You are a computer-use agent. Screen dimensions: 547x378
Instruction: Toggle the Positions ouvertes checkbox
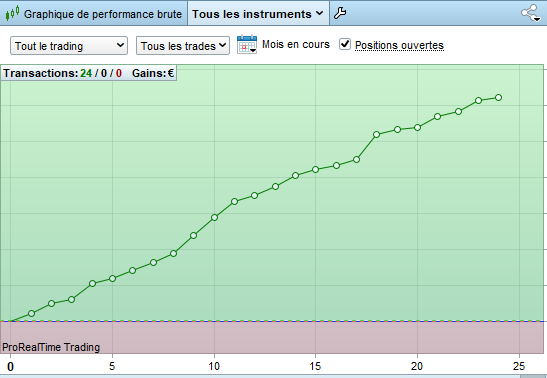(345, 44)
